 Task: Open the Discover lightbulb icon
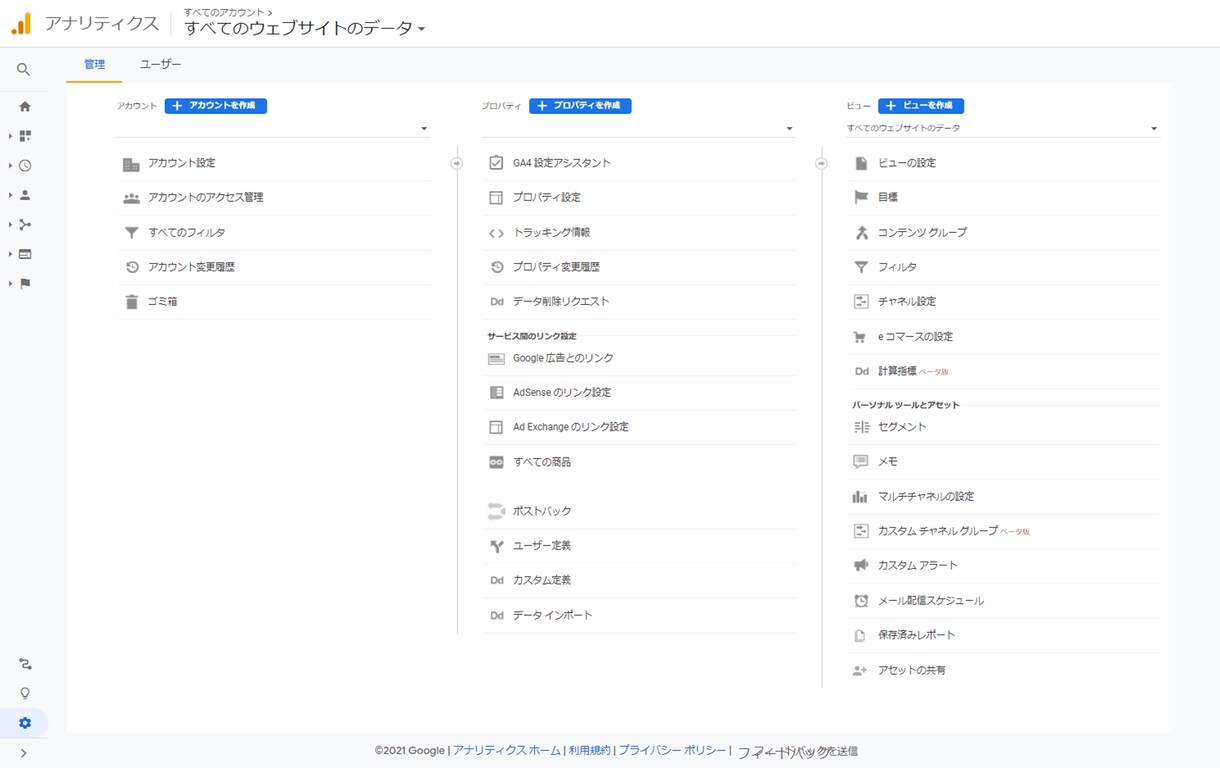pyautogui.click(x=25, y=693)
